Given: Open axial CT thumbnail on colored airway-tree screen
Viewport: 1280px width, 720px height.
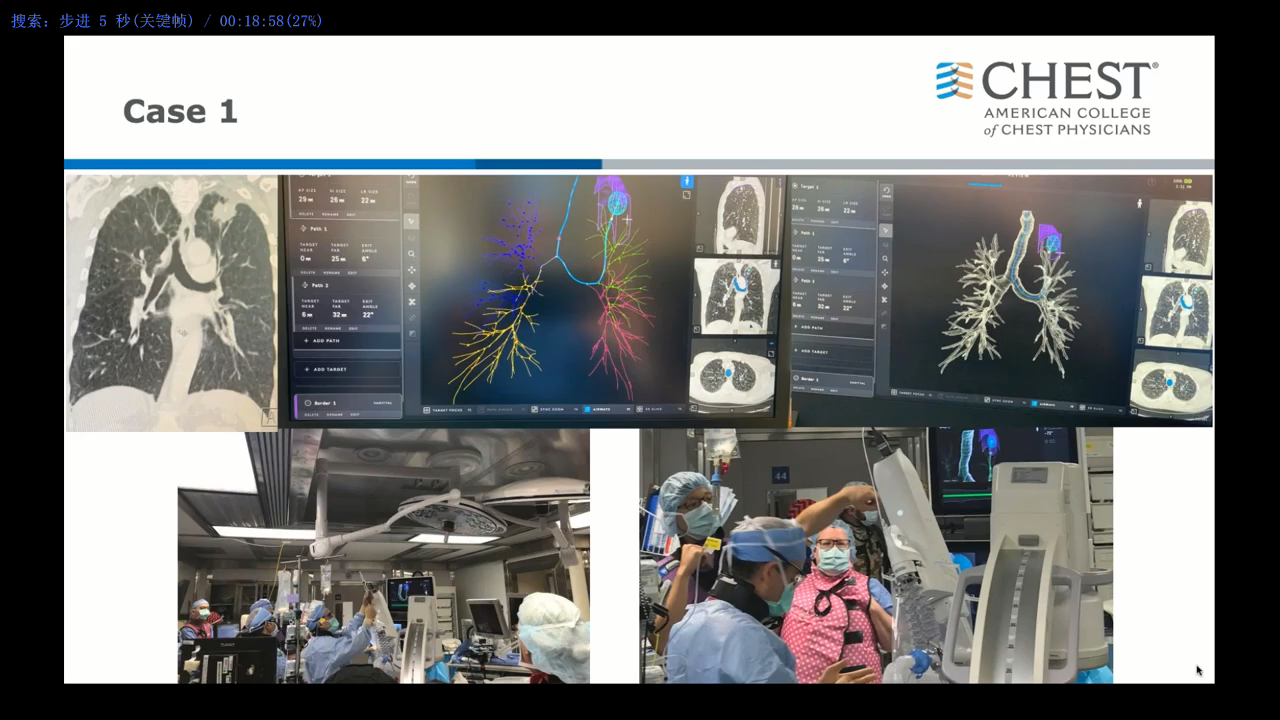Looking at the screenshot, I should click(x=733, y=377).
